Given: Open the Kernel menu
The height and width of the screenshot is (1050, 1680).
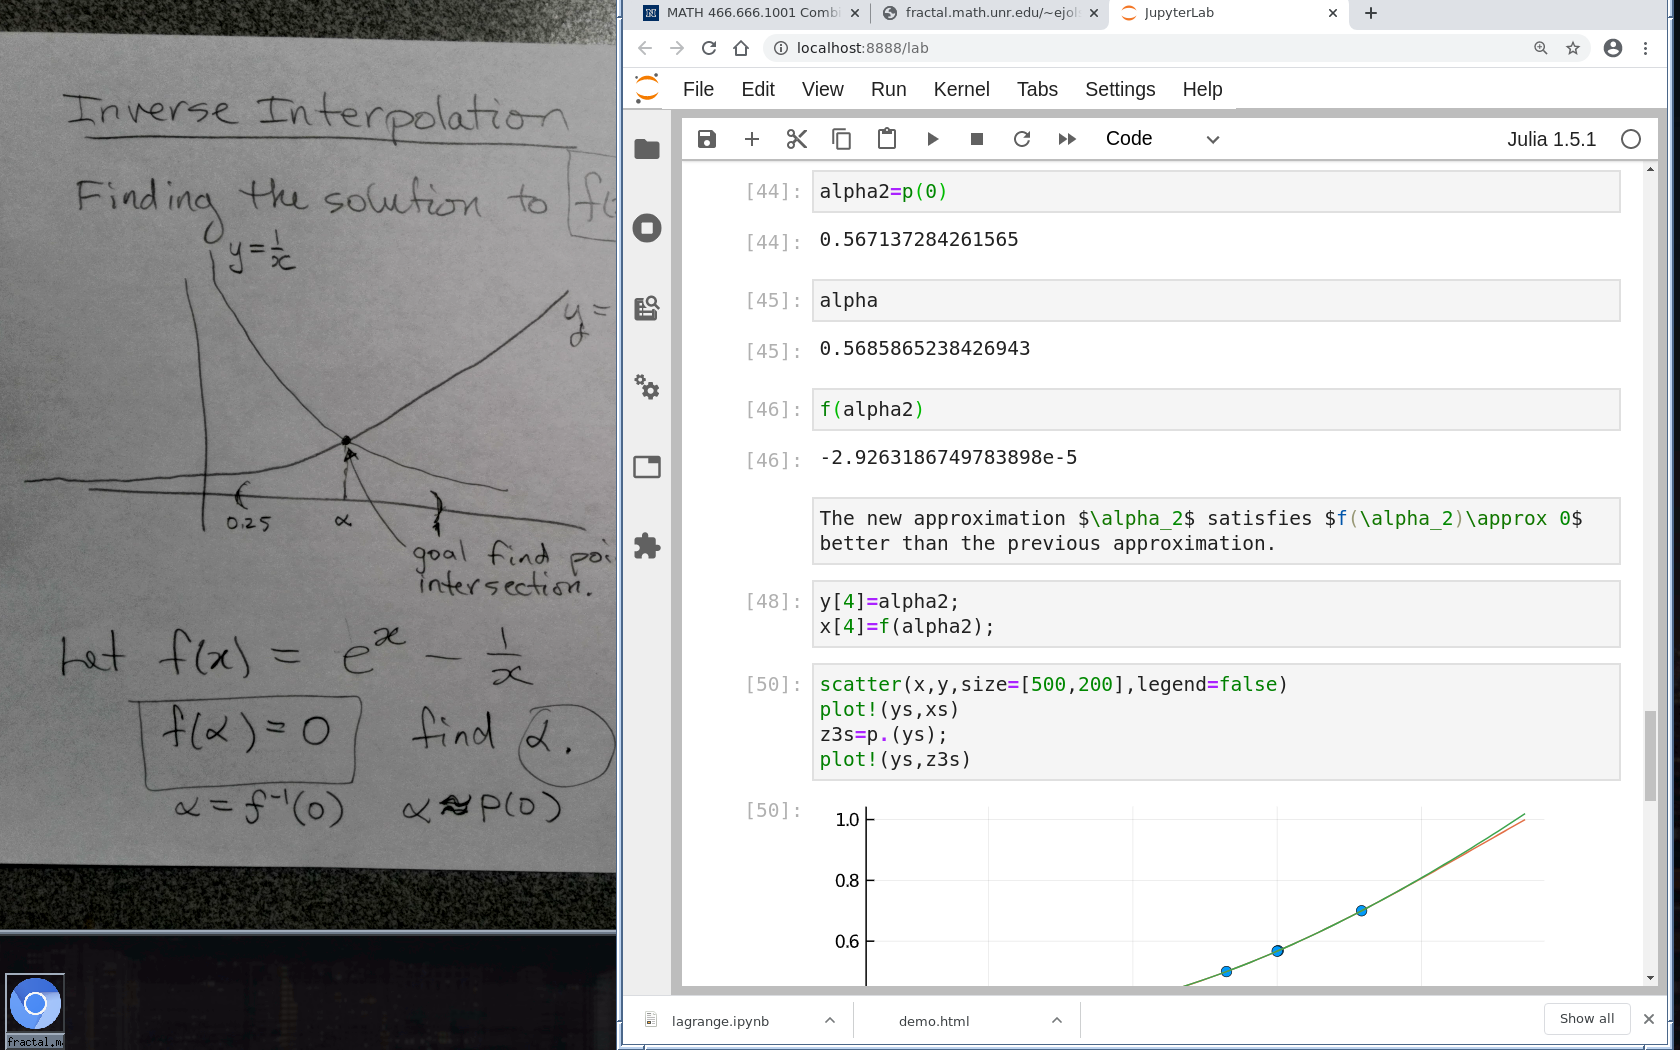Looking at the screenshot, I should (x=961, y=89).
